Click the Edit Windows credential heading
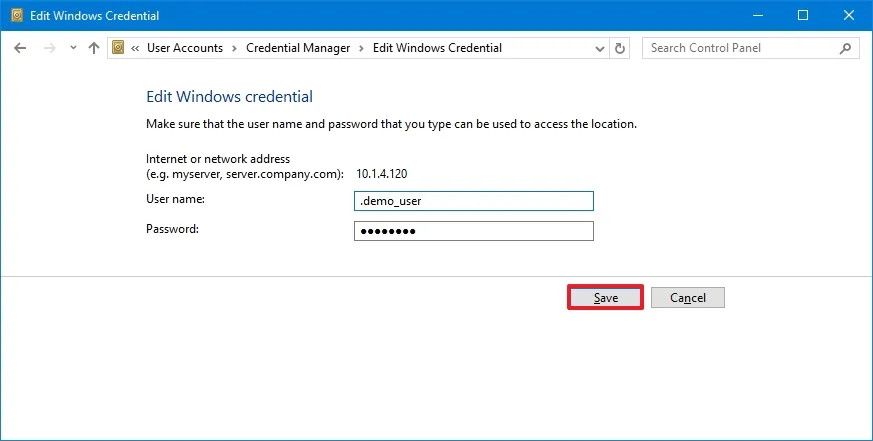 [229, 97]
